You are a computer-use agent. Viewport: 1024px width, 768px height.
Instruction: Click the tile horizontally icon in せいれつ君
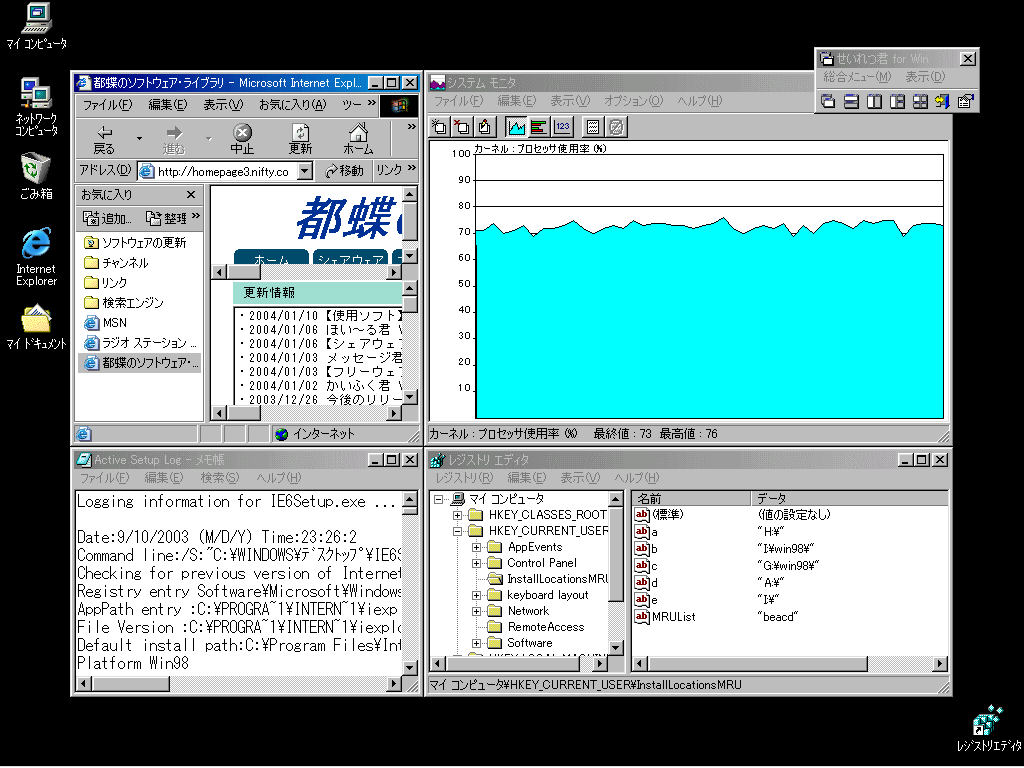click(852, 101)
